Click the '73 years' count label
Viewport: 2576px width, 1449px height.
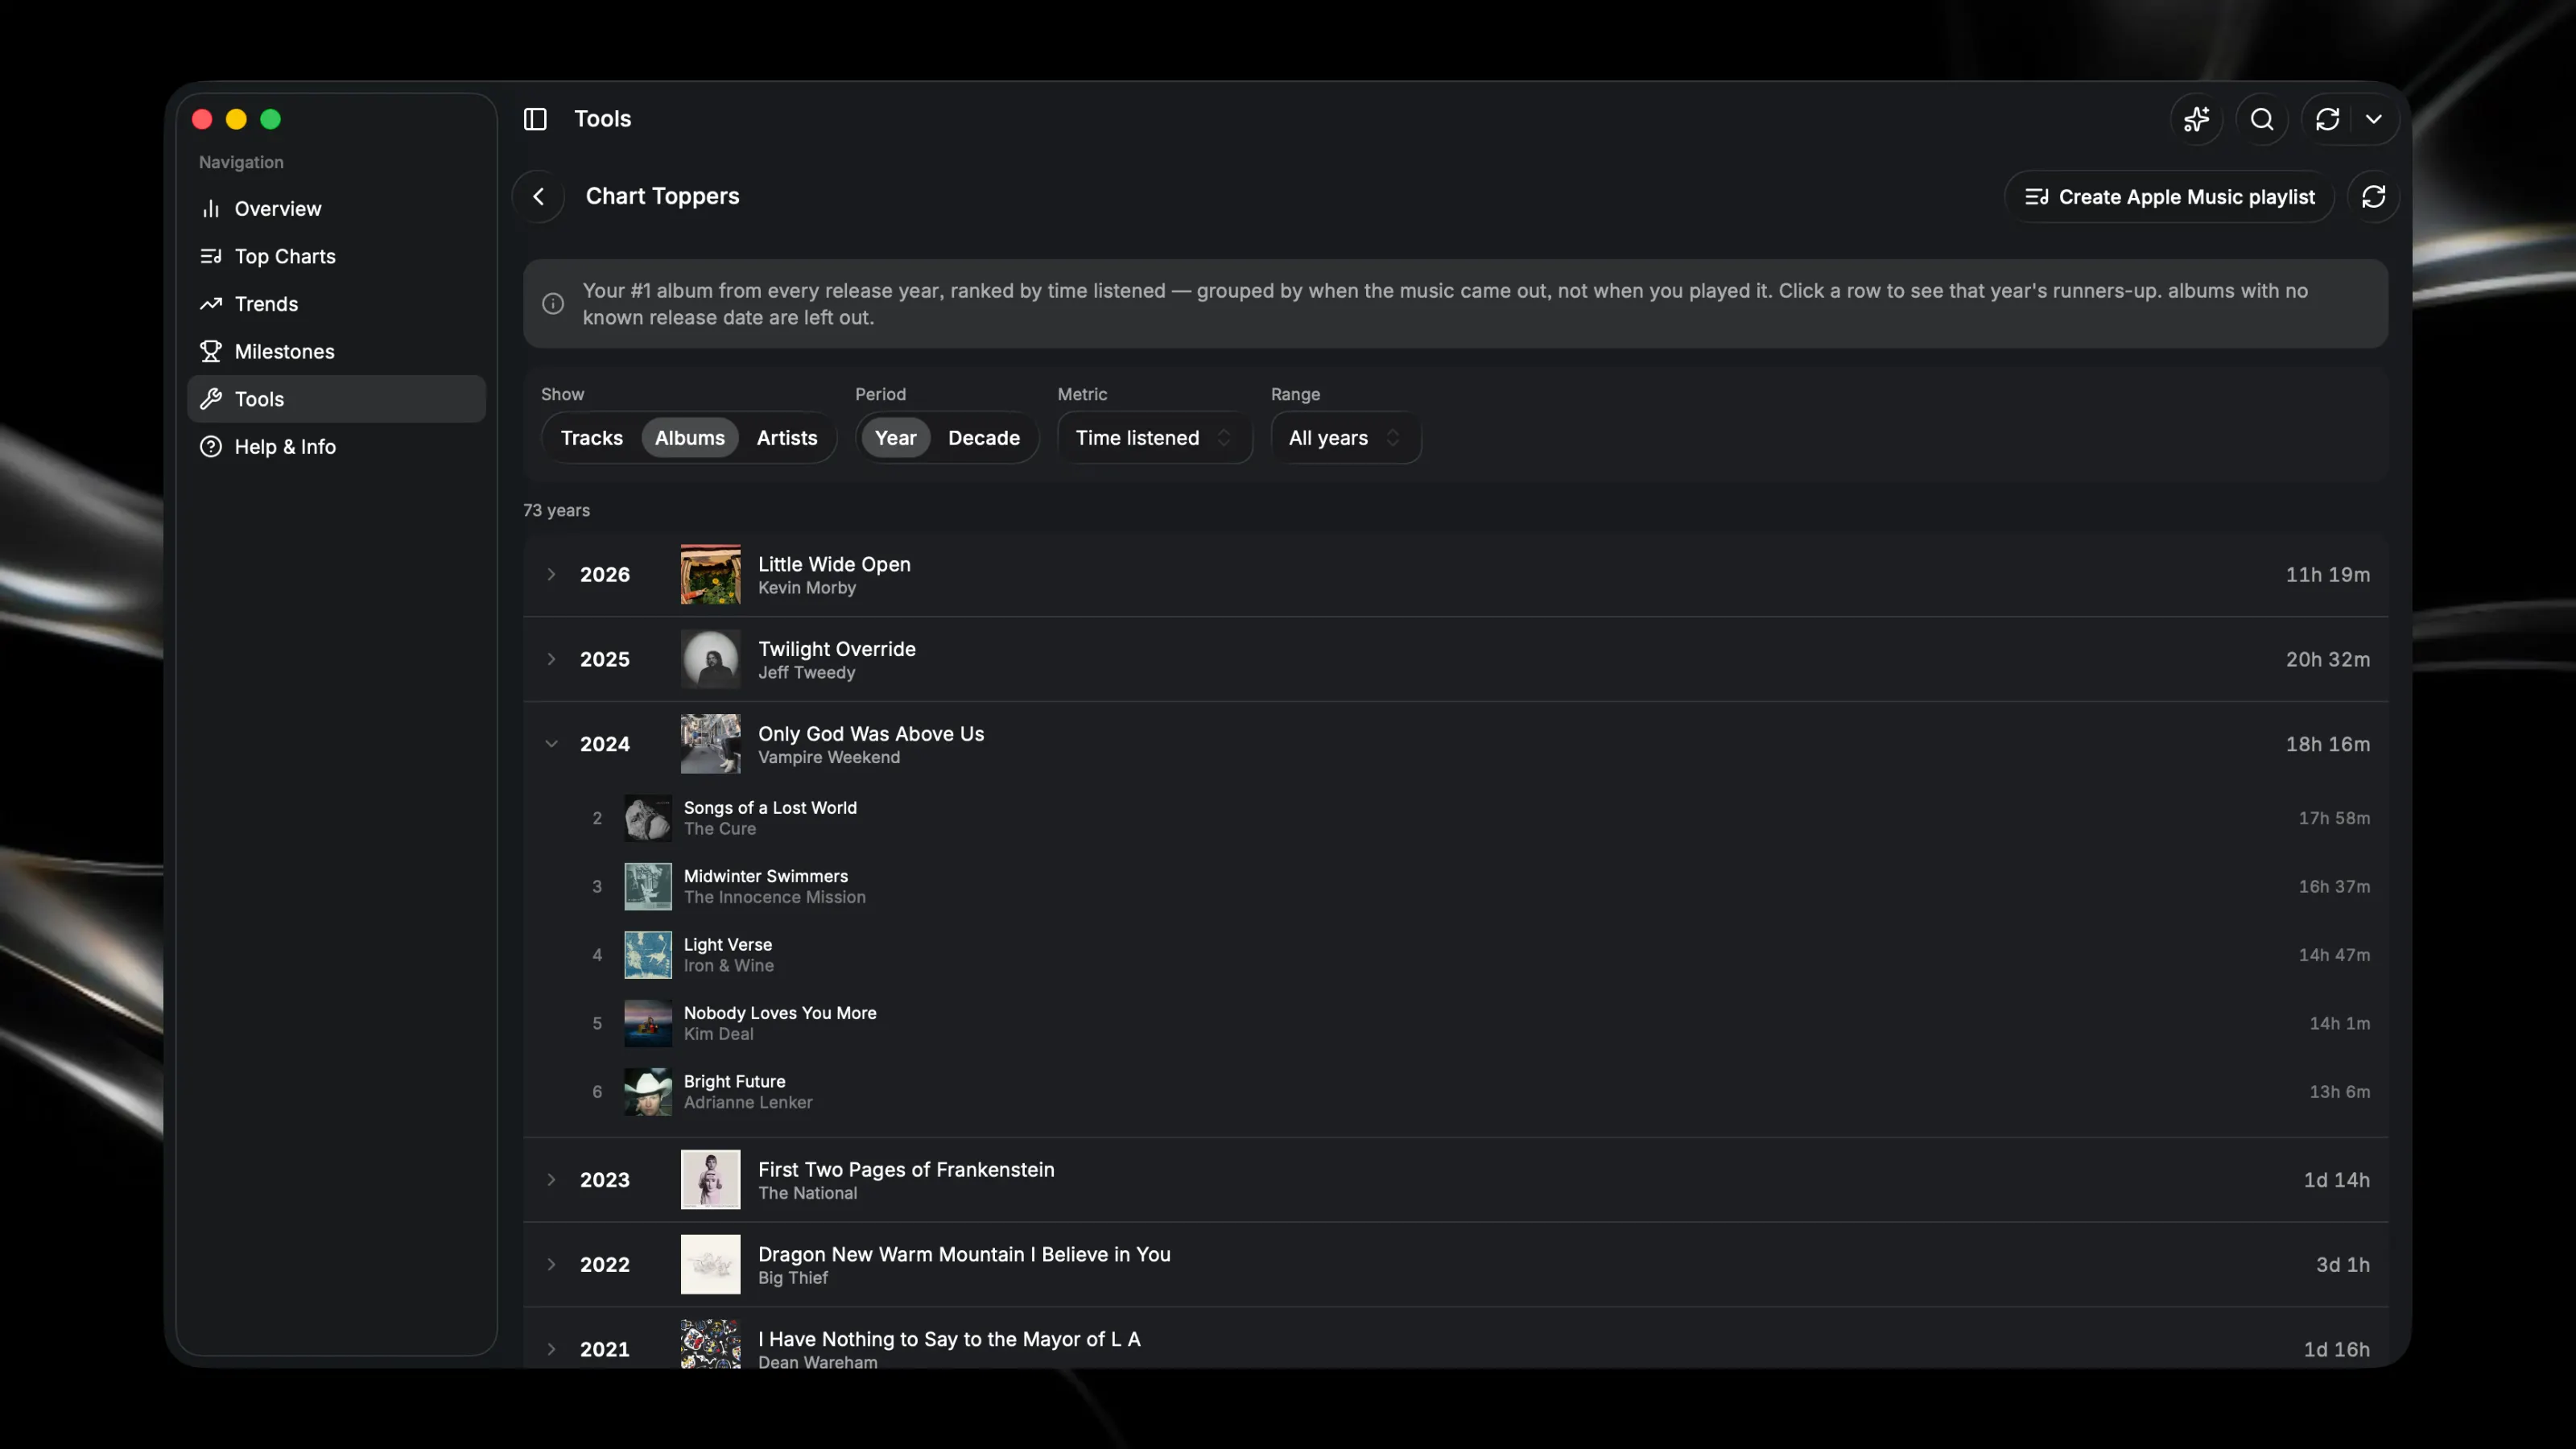(557, 510)
